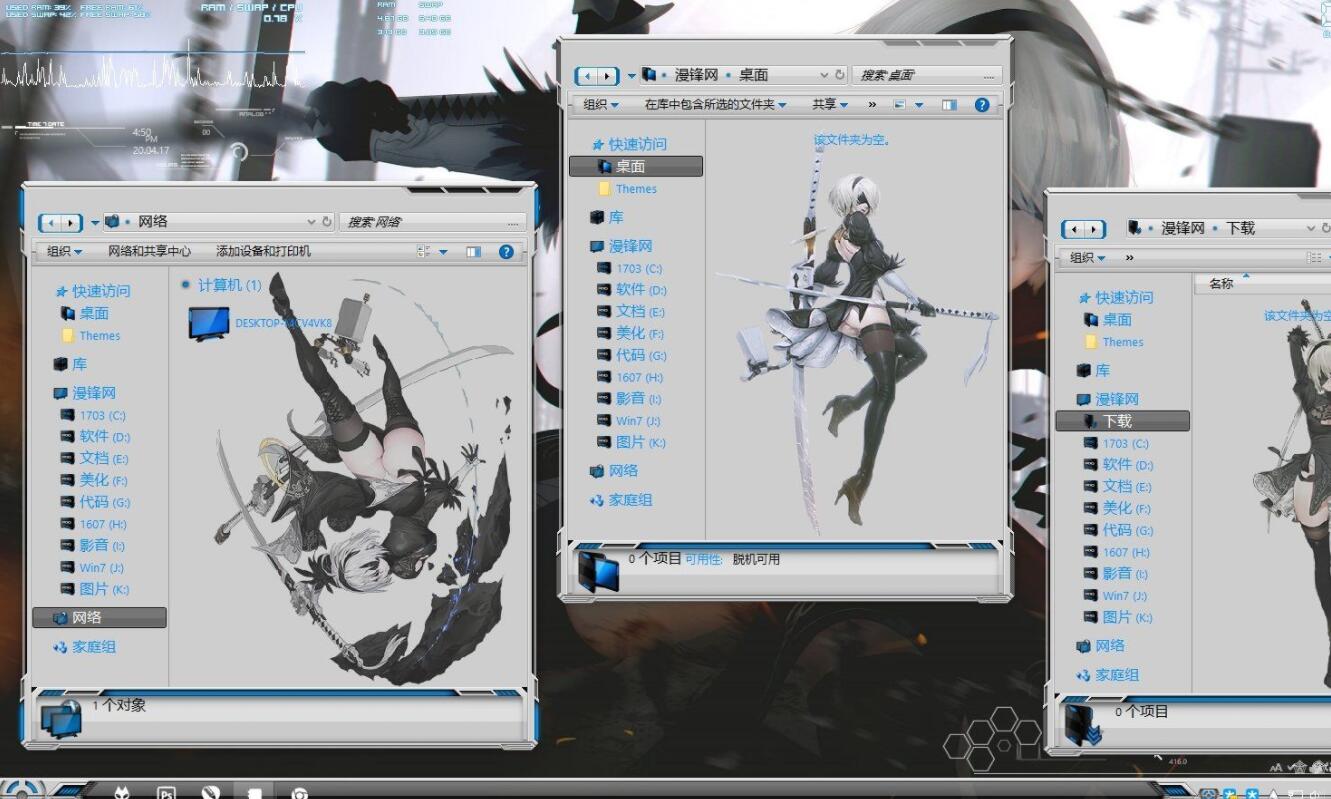Click 名称 column header in 下载 window

pos(1221,284)
